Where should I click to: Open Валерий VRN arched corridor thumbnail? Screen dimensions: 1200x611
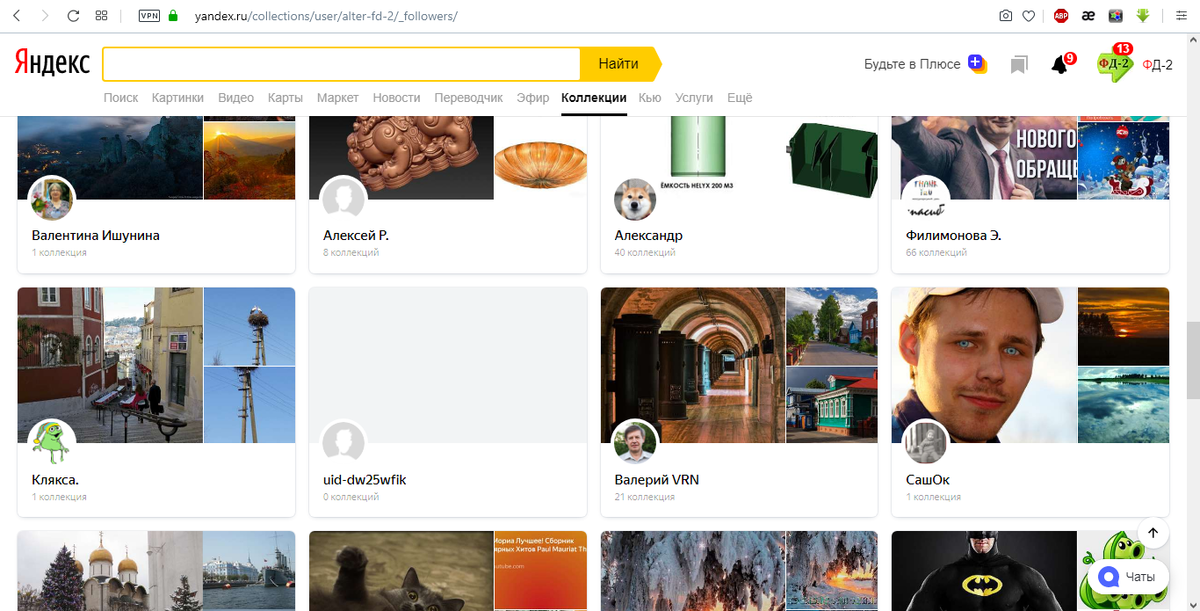click(692, 365)
